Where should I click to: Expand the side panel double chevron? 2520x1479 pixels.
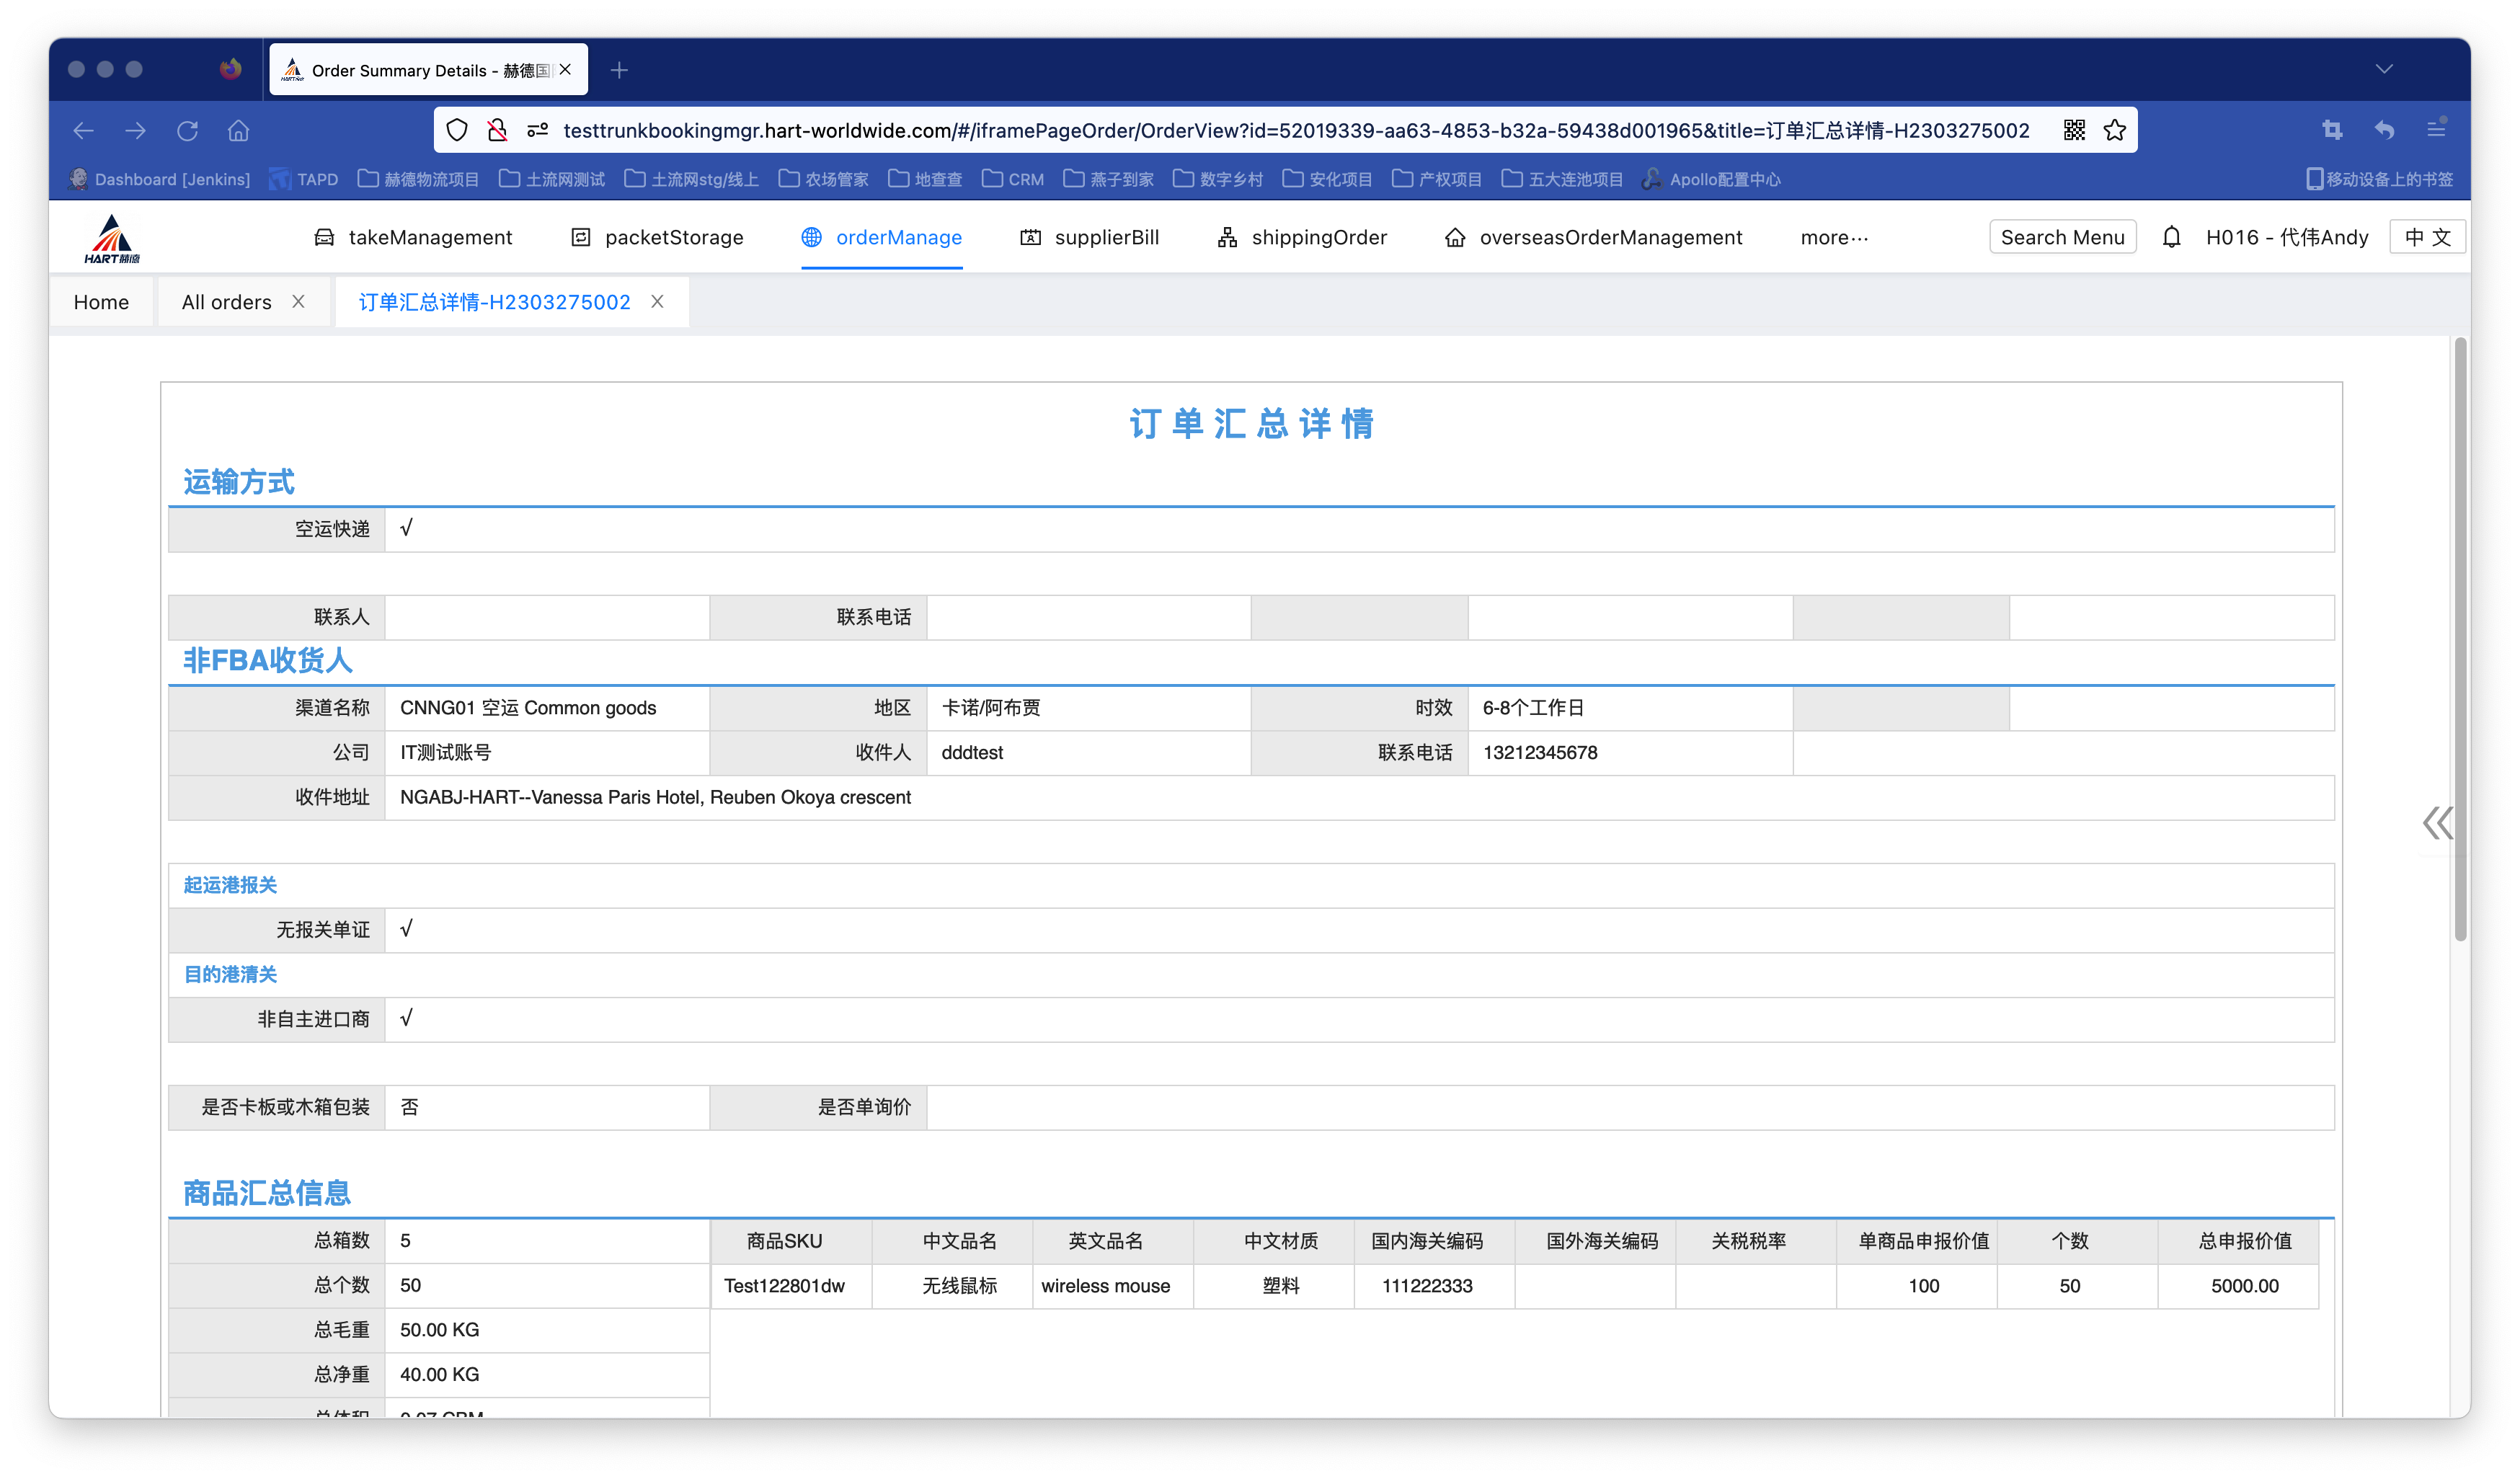(2437, 823)
